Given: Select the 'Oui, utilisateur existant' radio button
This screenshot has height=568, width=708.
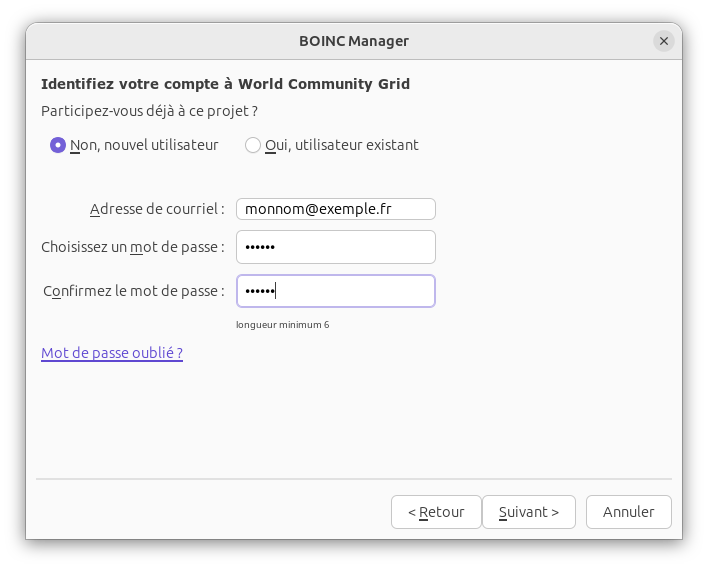Looking at the screenshot, I should pos(253,145).
